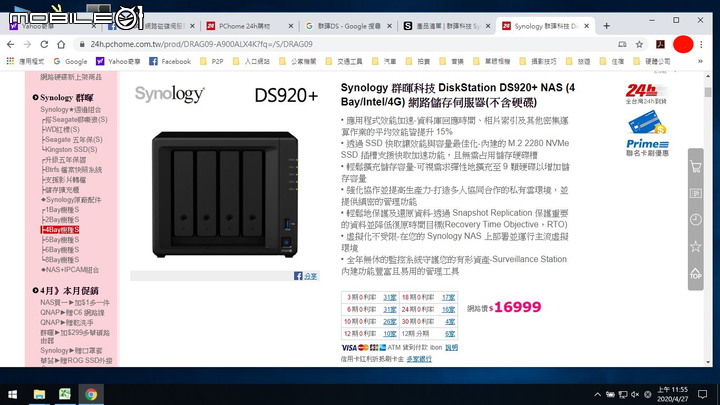Open File Explorer from the taskbar

pyautogui.click(x=39, y=394)
